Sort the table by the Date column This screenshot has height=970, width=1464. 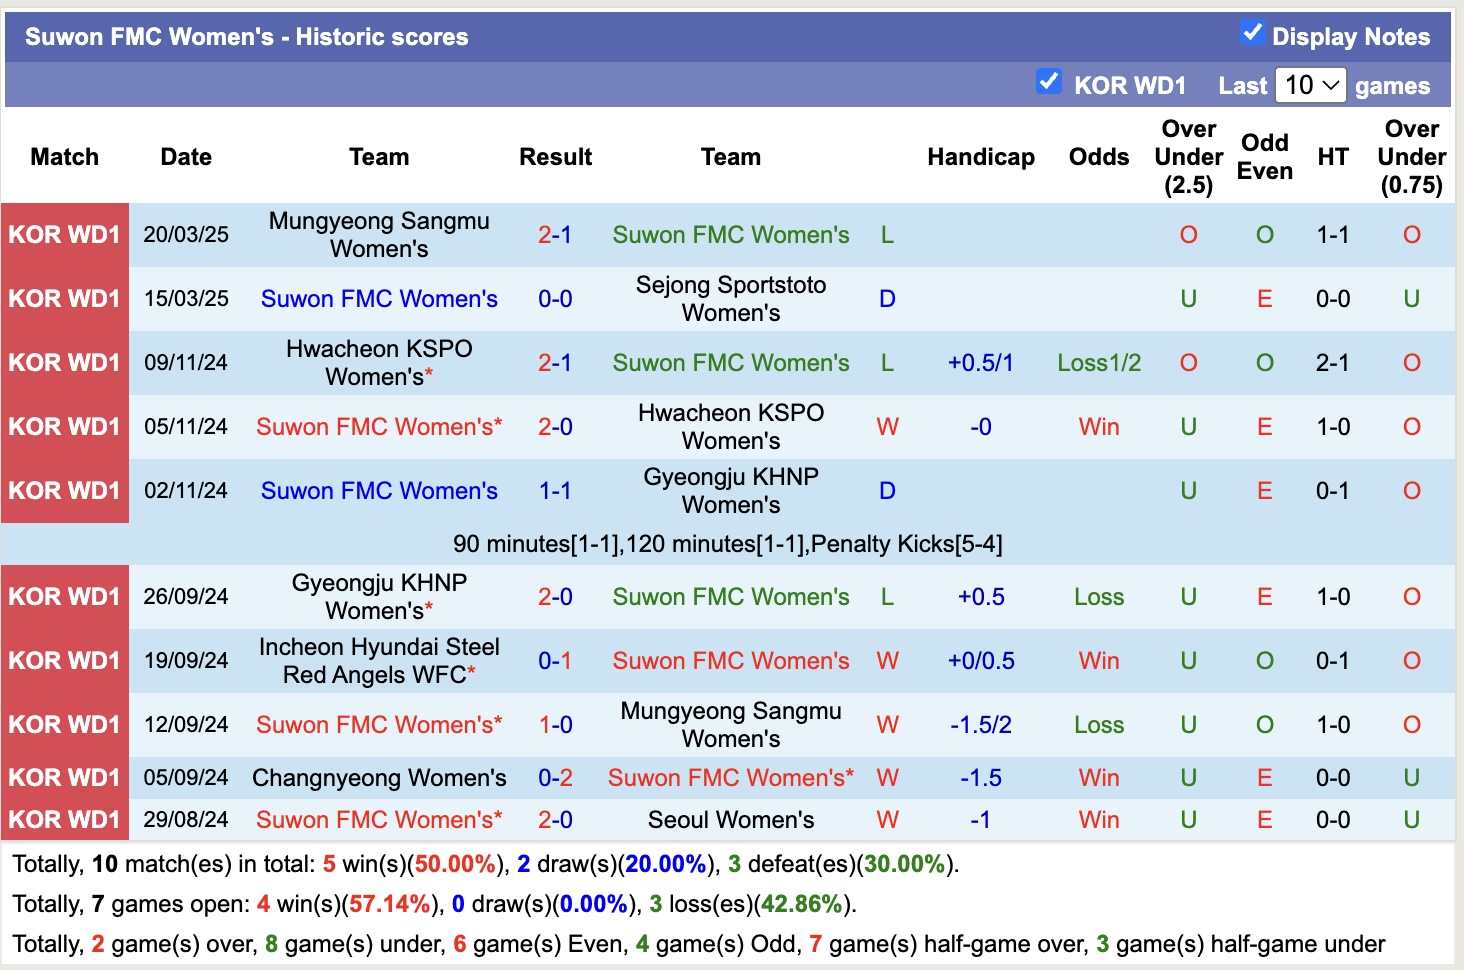point(186,157)
